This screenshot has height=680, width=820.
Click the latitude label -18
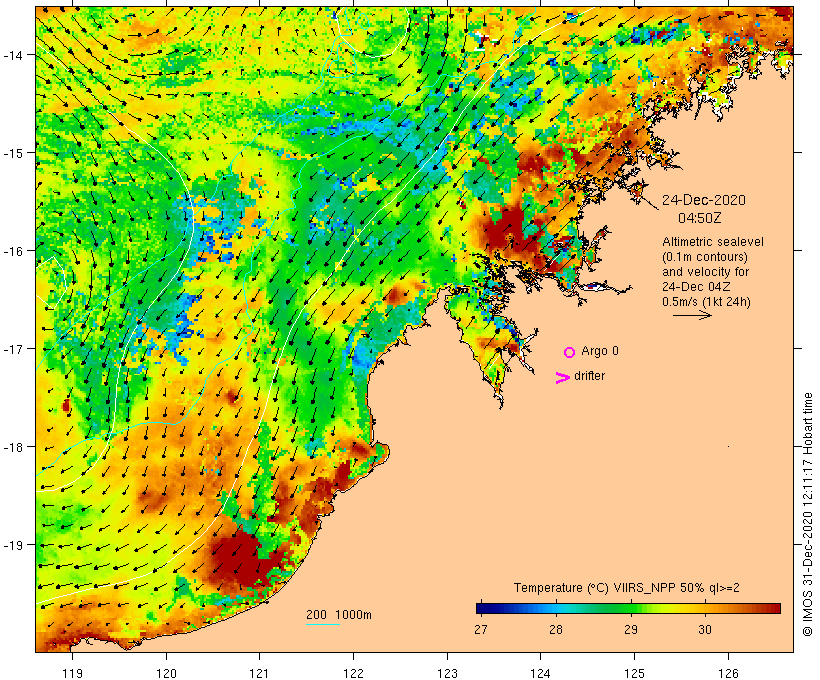(12, 447)
